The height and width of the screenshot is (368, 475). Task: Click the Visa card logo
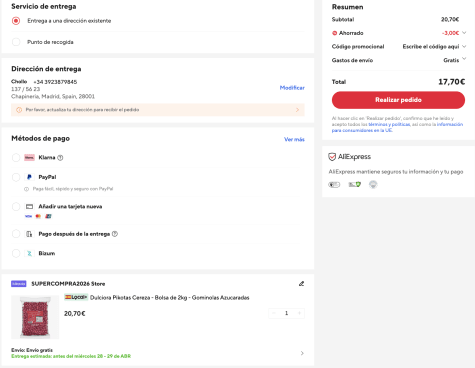tap(28, 216)
